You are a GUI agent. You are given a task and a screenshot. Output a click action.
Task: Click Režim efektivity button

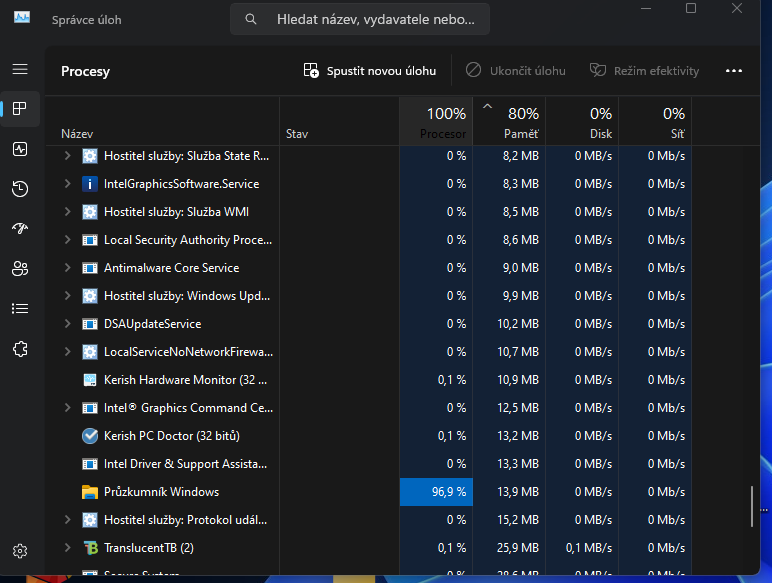pos(644,71)
